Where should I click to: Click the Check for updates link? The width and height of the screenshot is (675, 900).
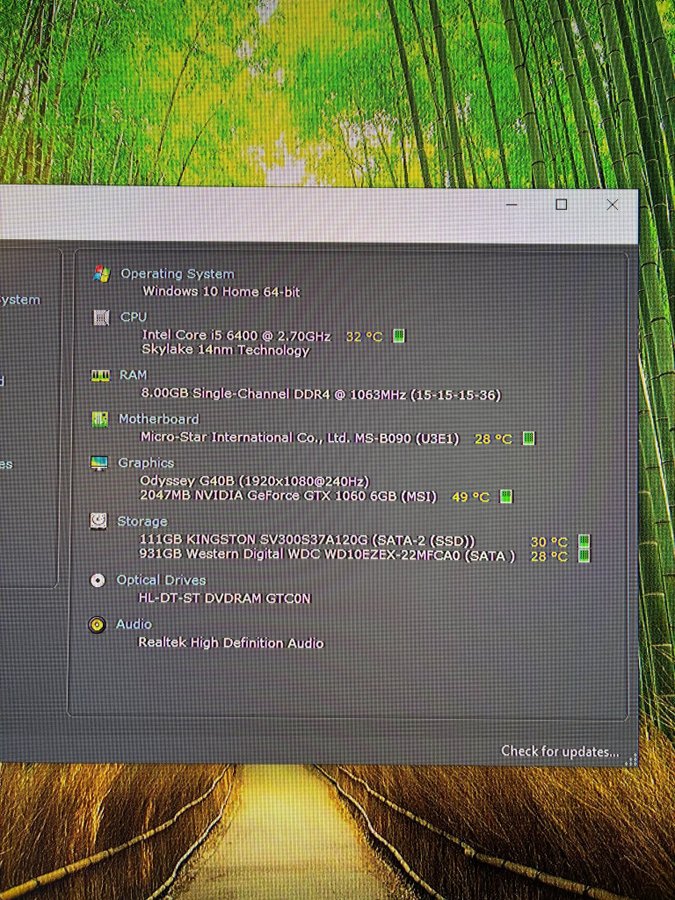pos(560,751)
